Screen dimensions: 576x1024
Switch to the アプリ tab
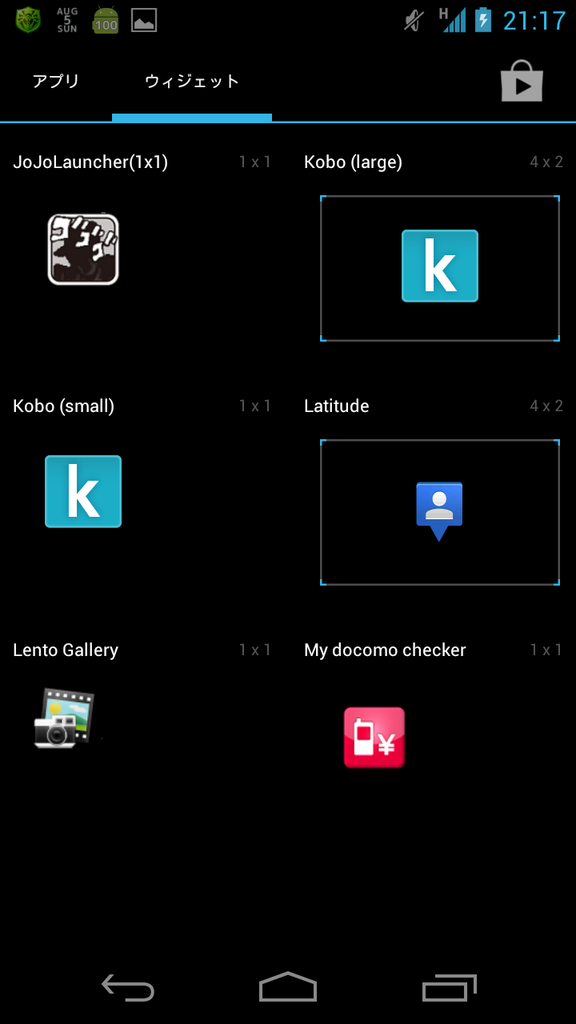tap(56, 82)
